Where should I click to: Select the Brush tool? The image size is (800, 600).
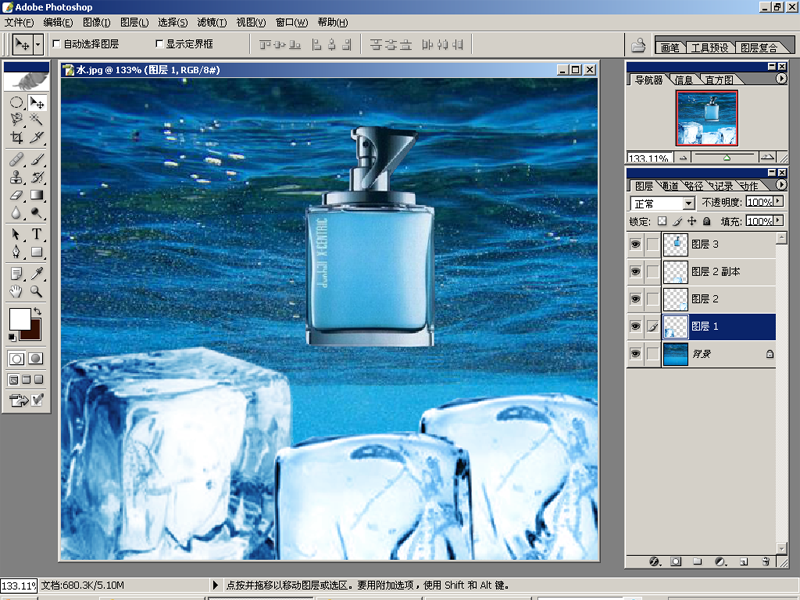pyautogui.click(x=37, y=159)
